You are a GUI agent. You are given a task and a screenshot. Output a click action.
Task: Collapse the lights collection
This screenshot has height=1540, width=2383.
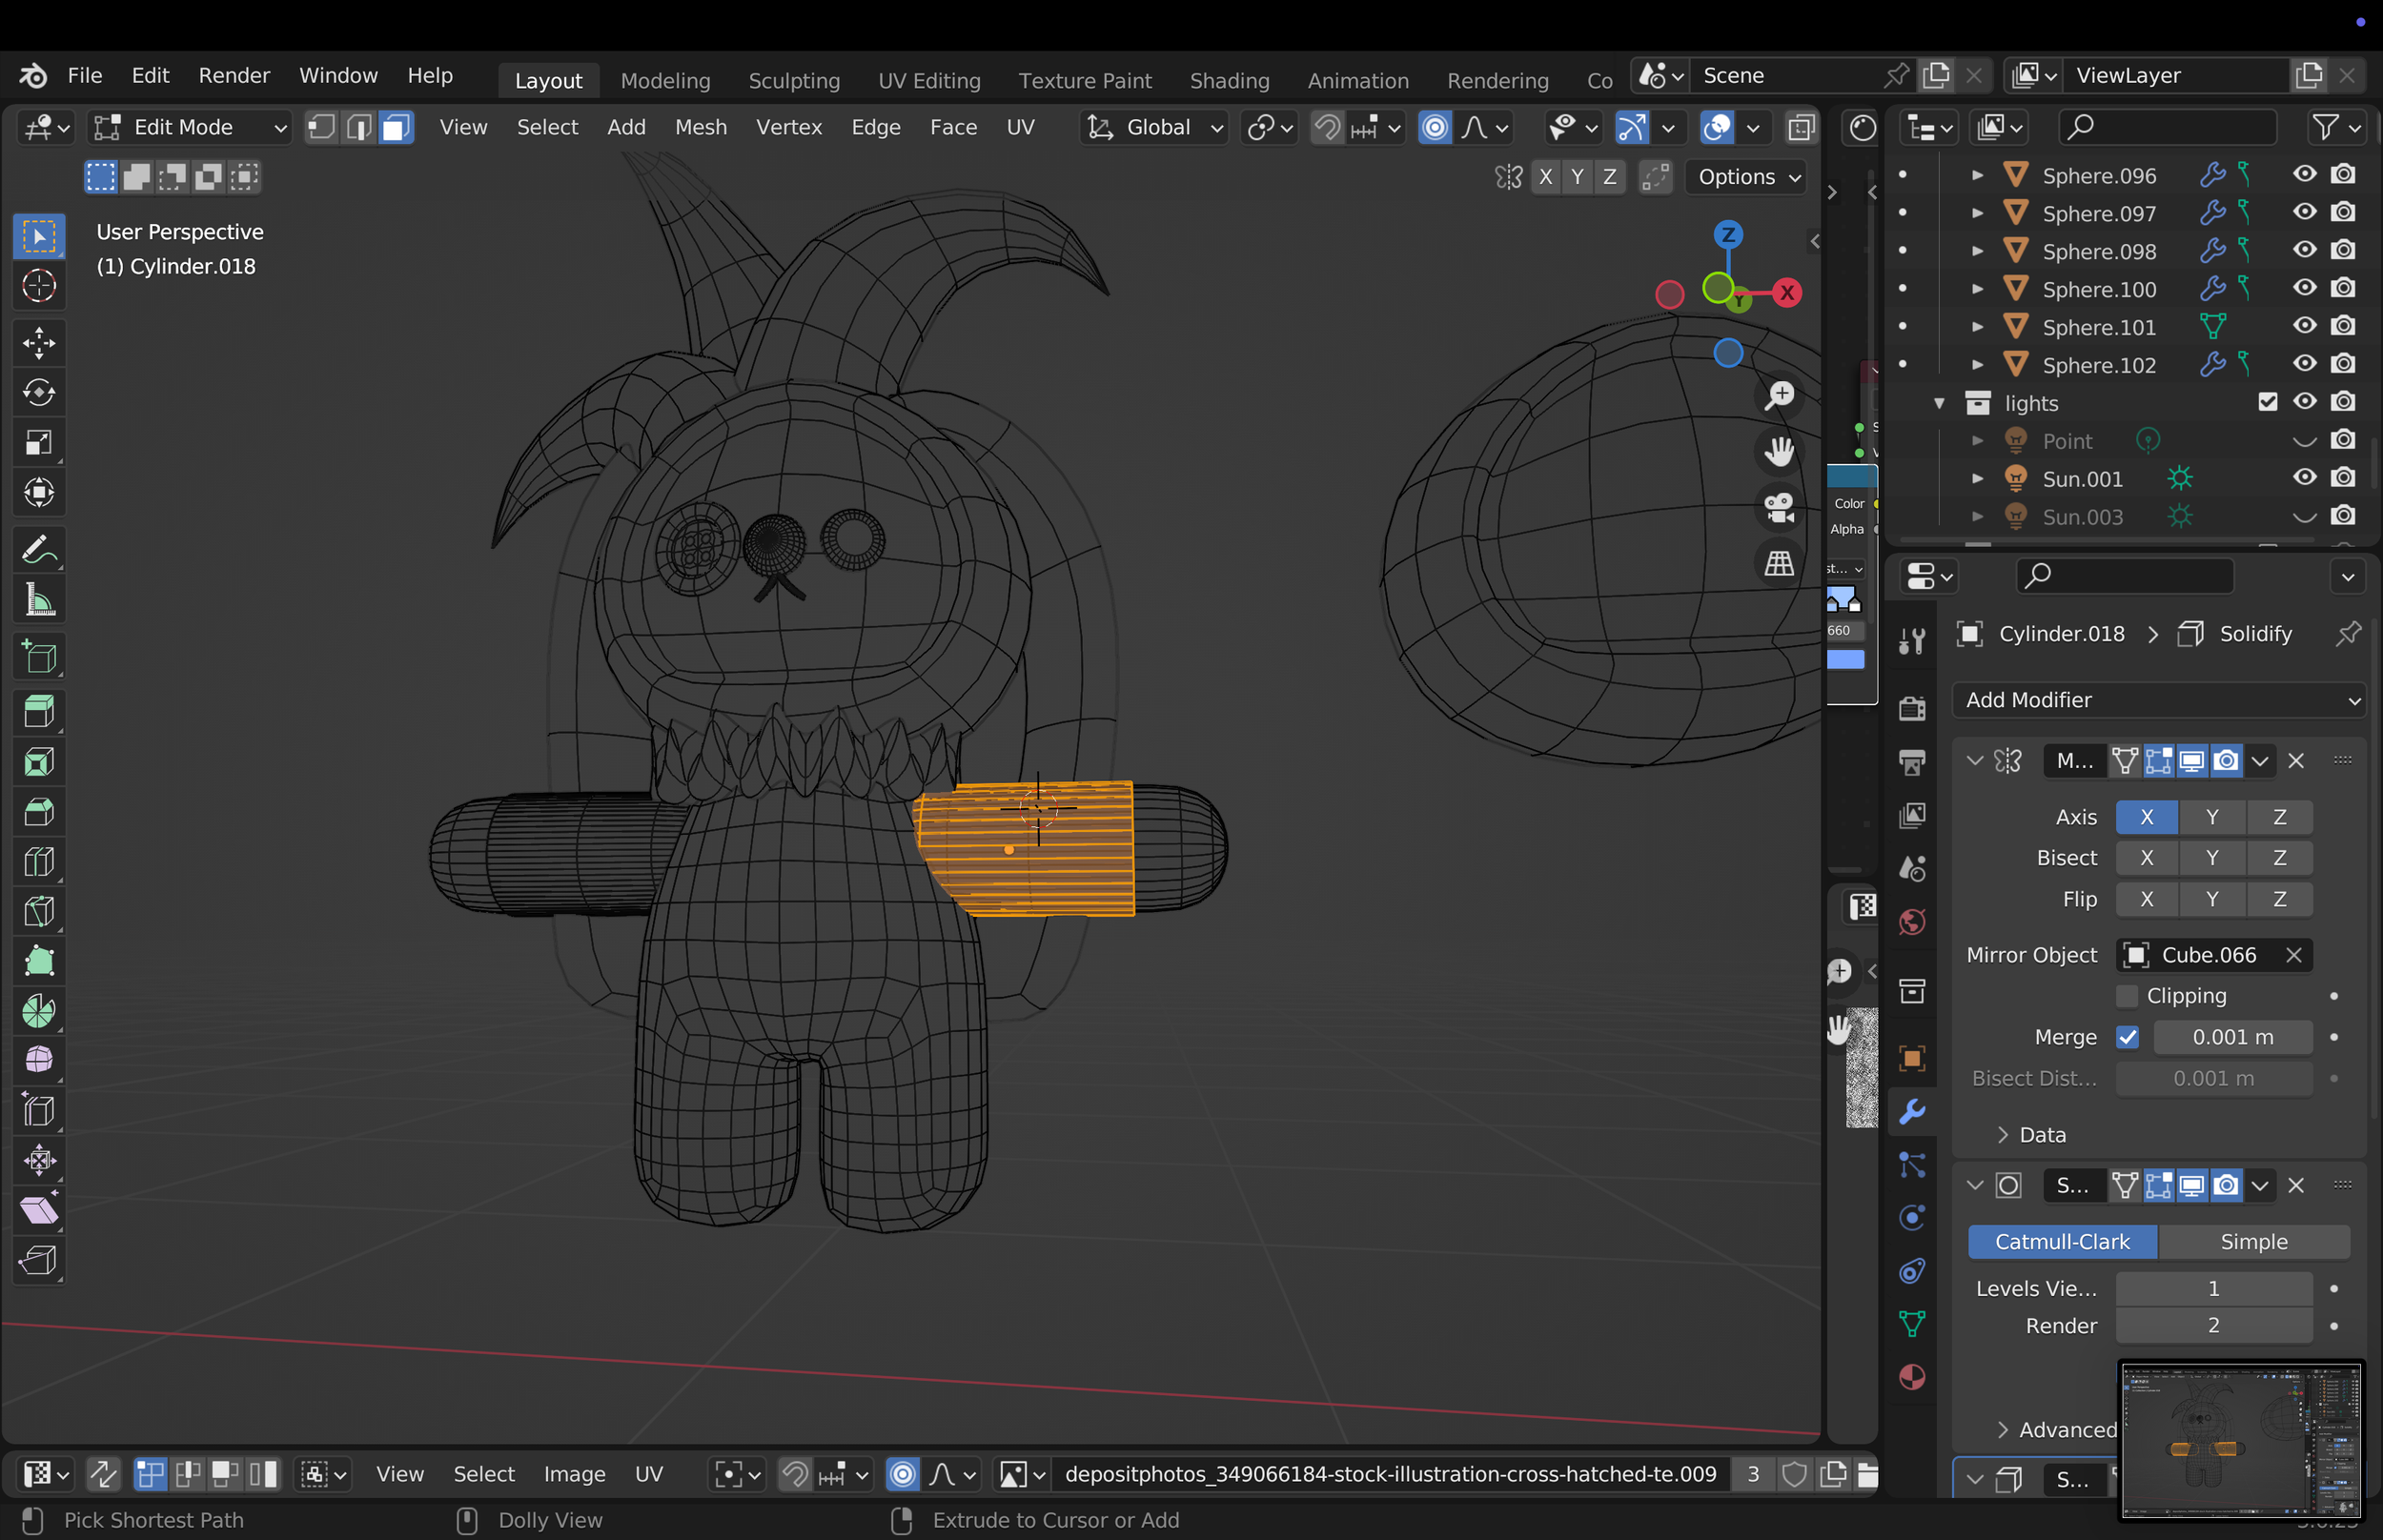pos(1939,403)
